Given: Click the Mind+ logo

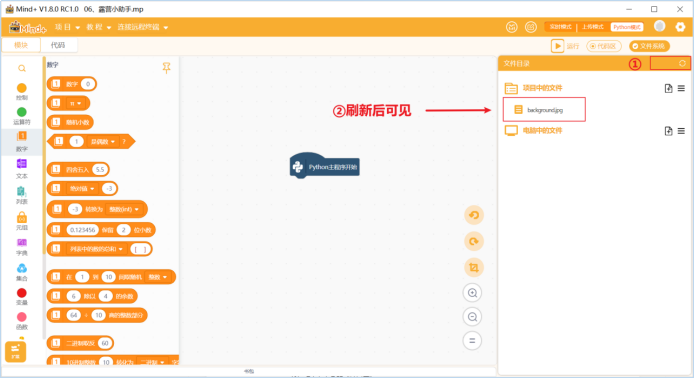Looking at the screenshot, I should 27,27.
